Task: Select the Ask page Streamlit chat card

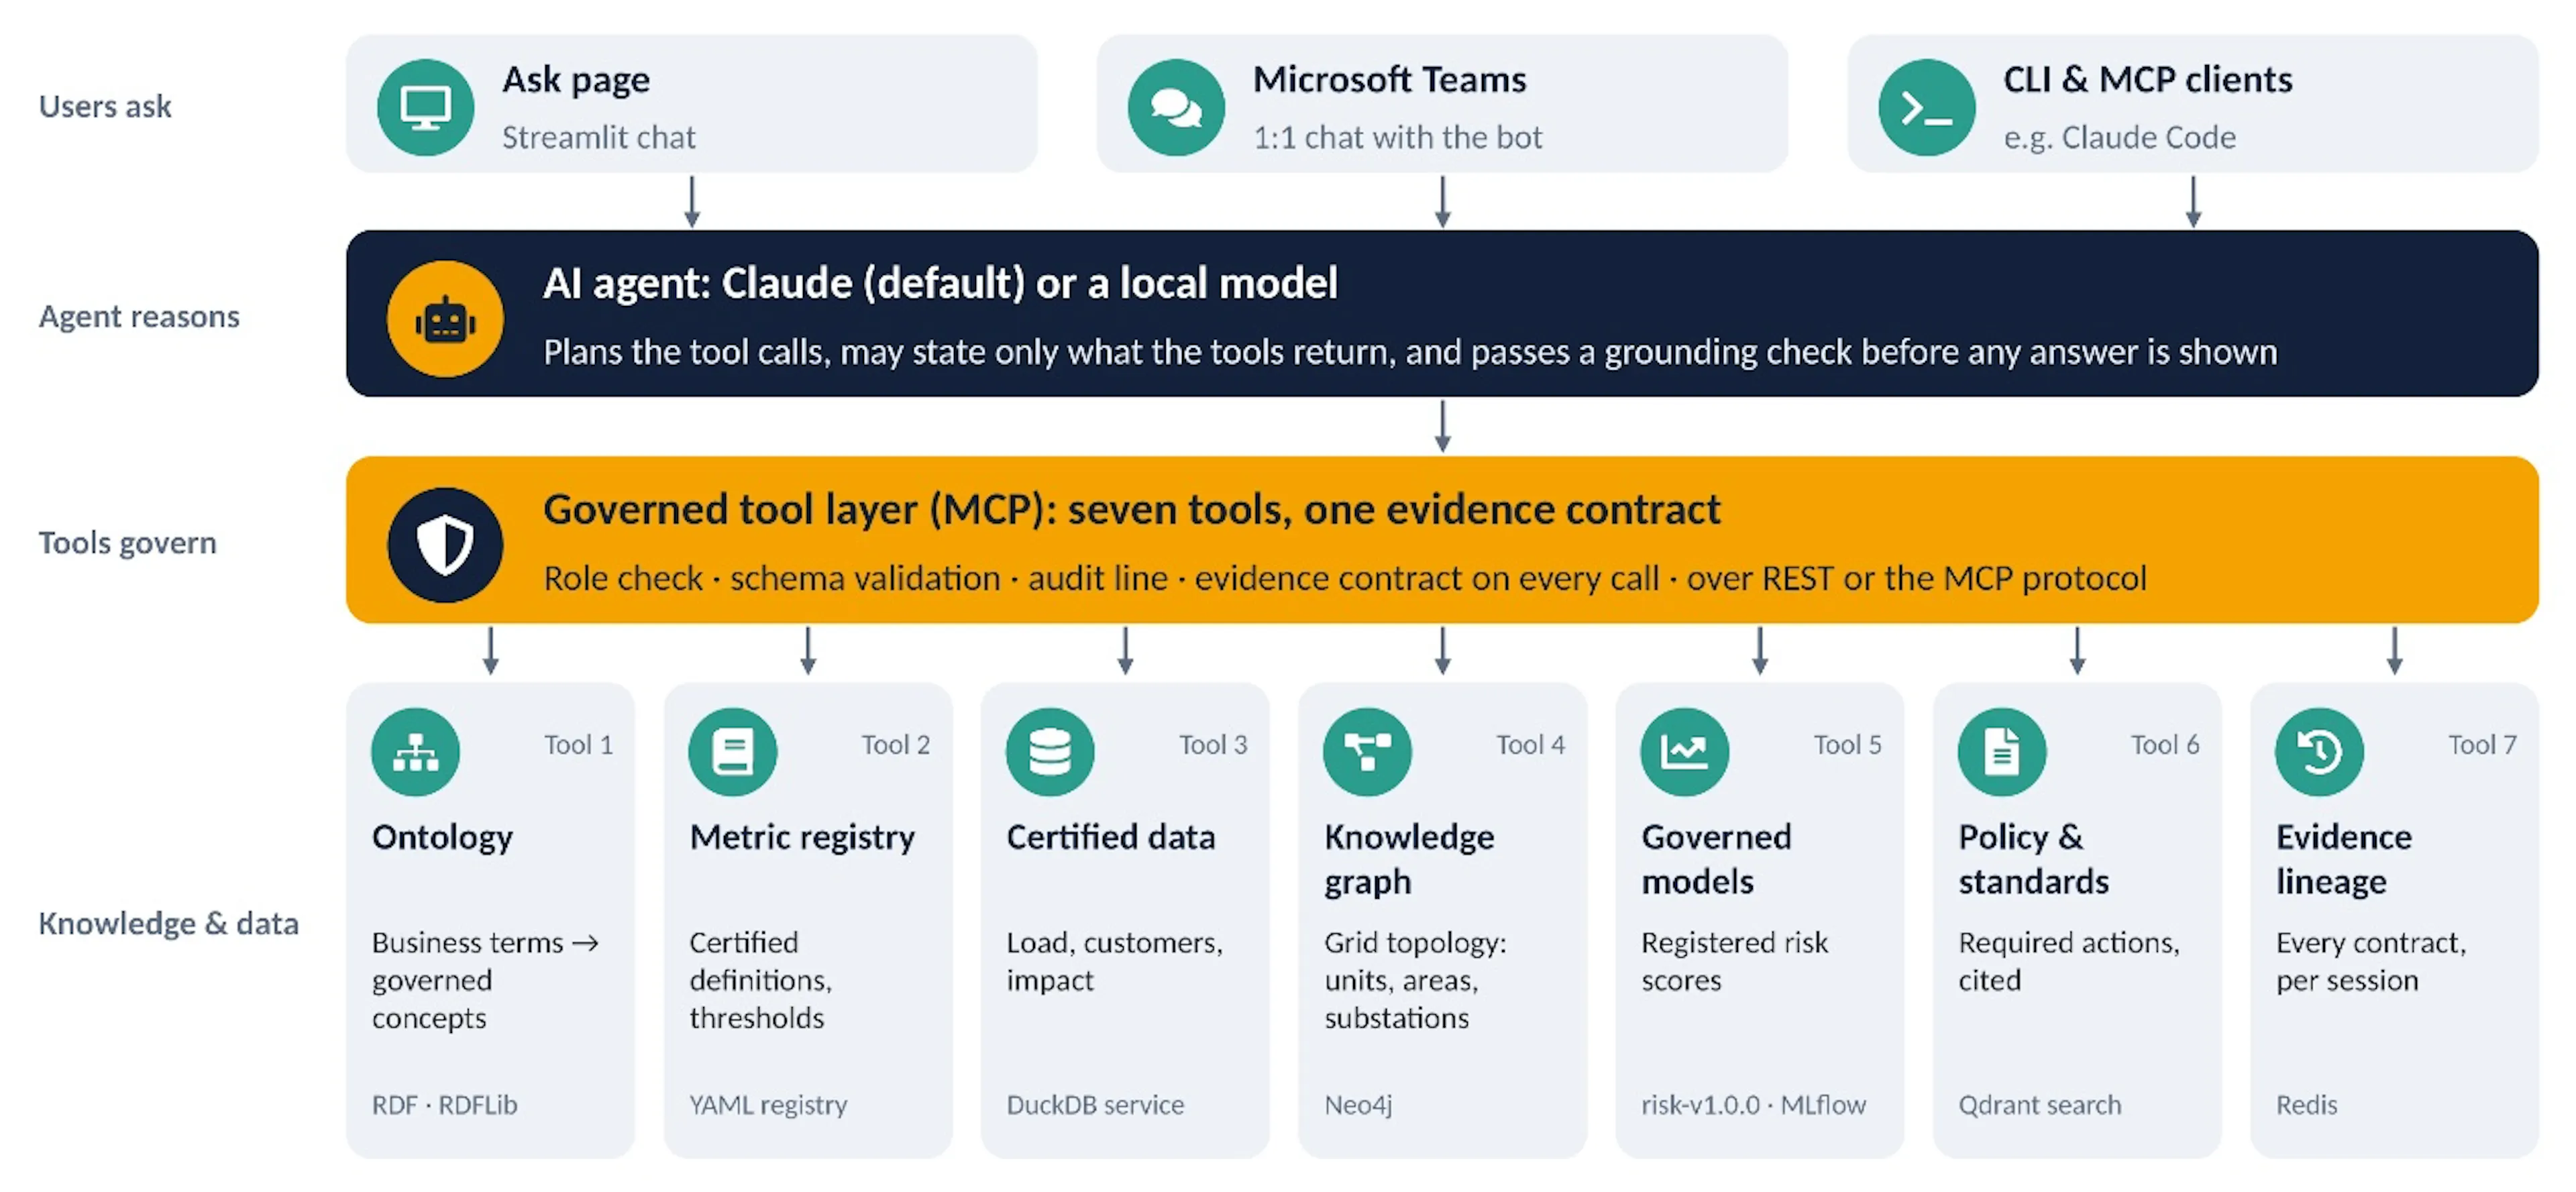Action: coord(691,104)
